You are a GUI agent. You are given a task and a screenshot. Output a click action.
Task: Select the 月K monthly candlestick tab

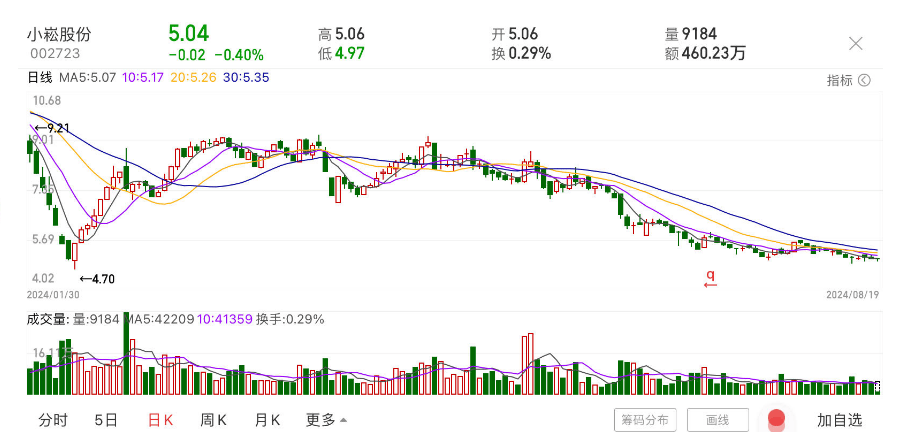coord(267,419)
